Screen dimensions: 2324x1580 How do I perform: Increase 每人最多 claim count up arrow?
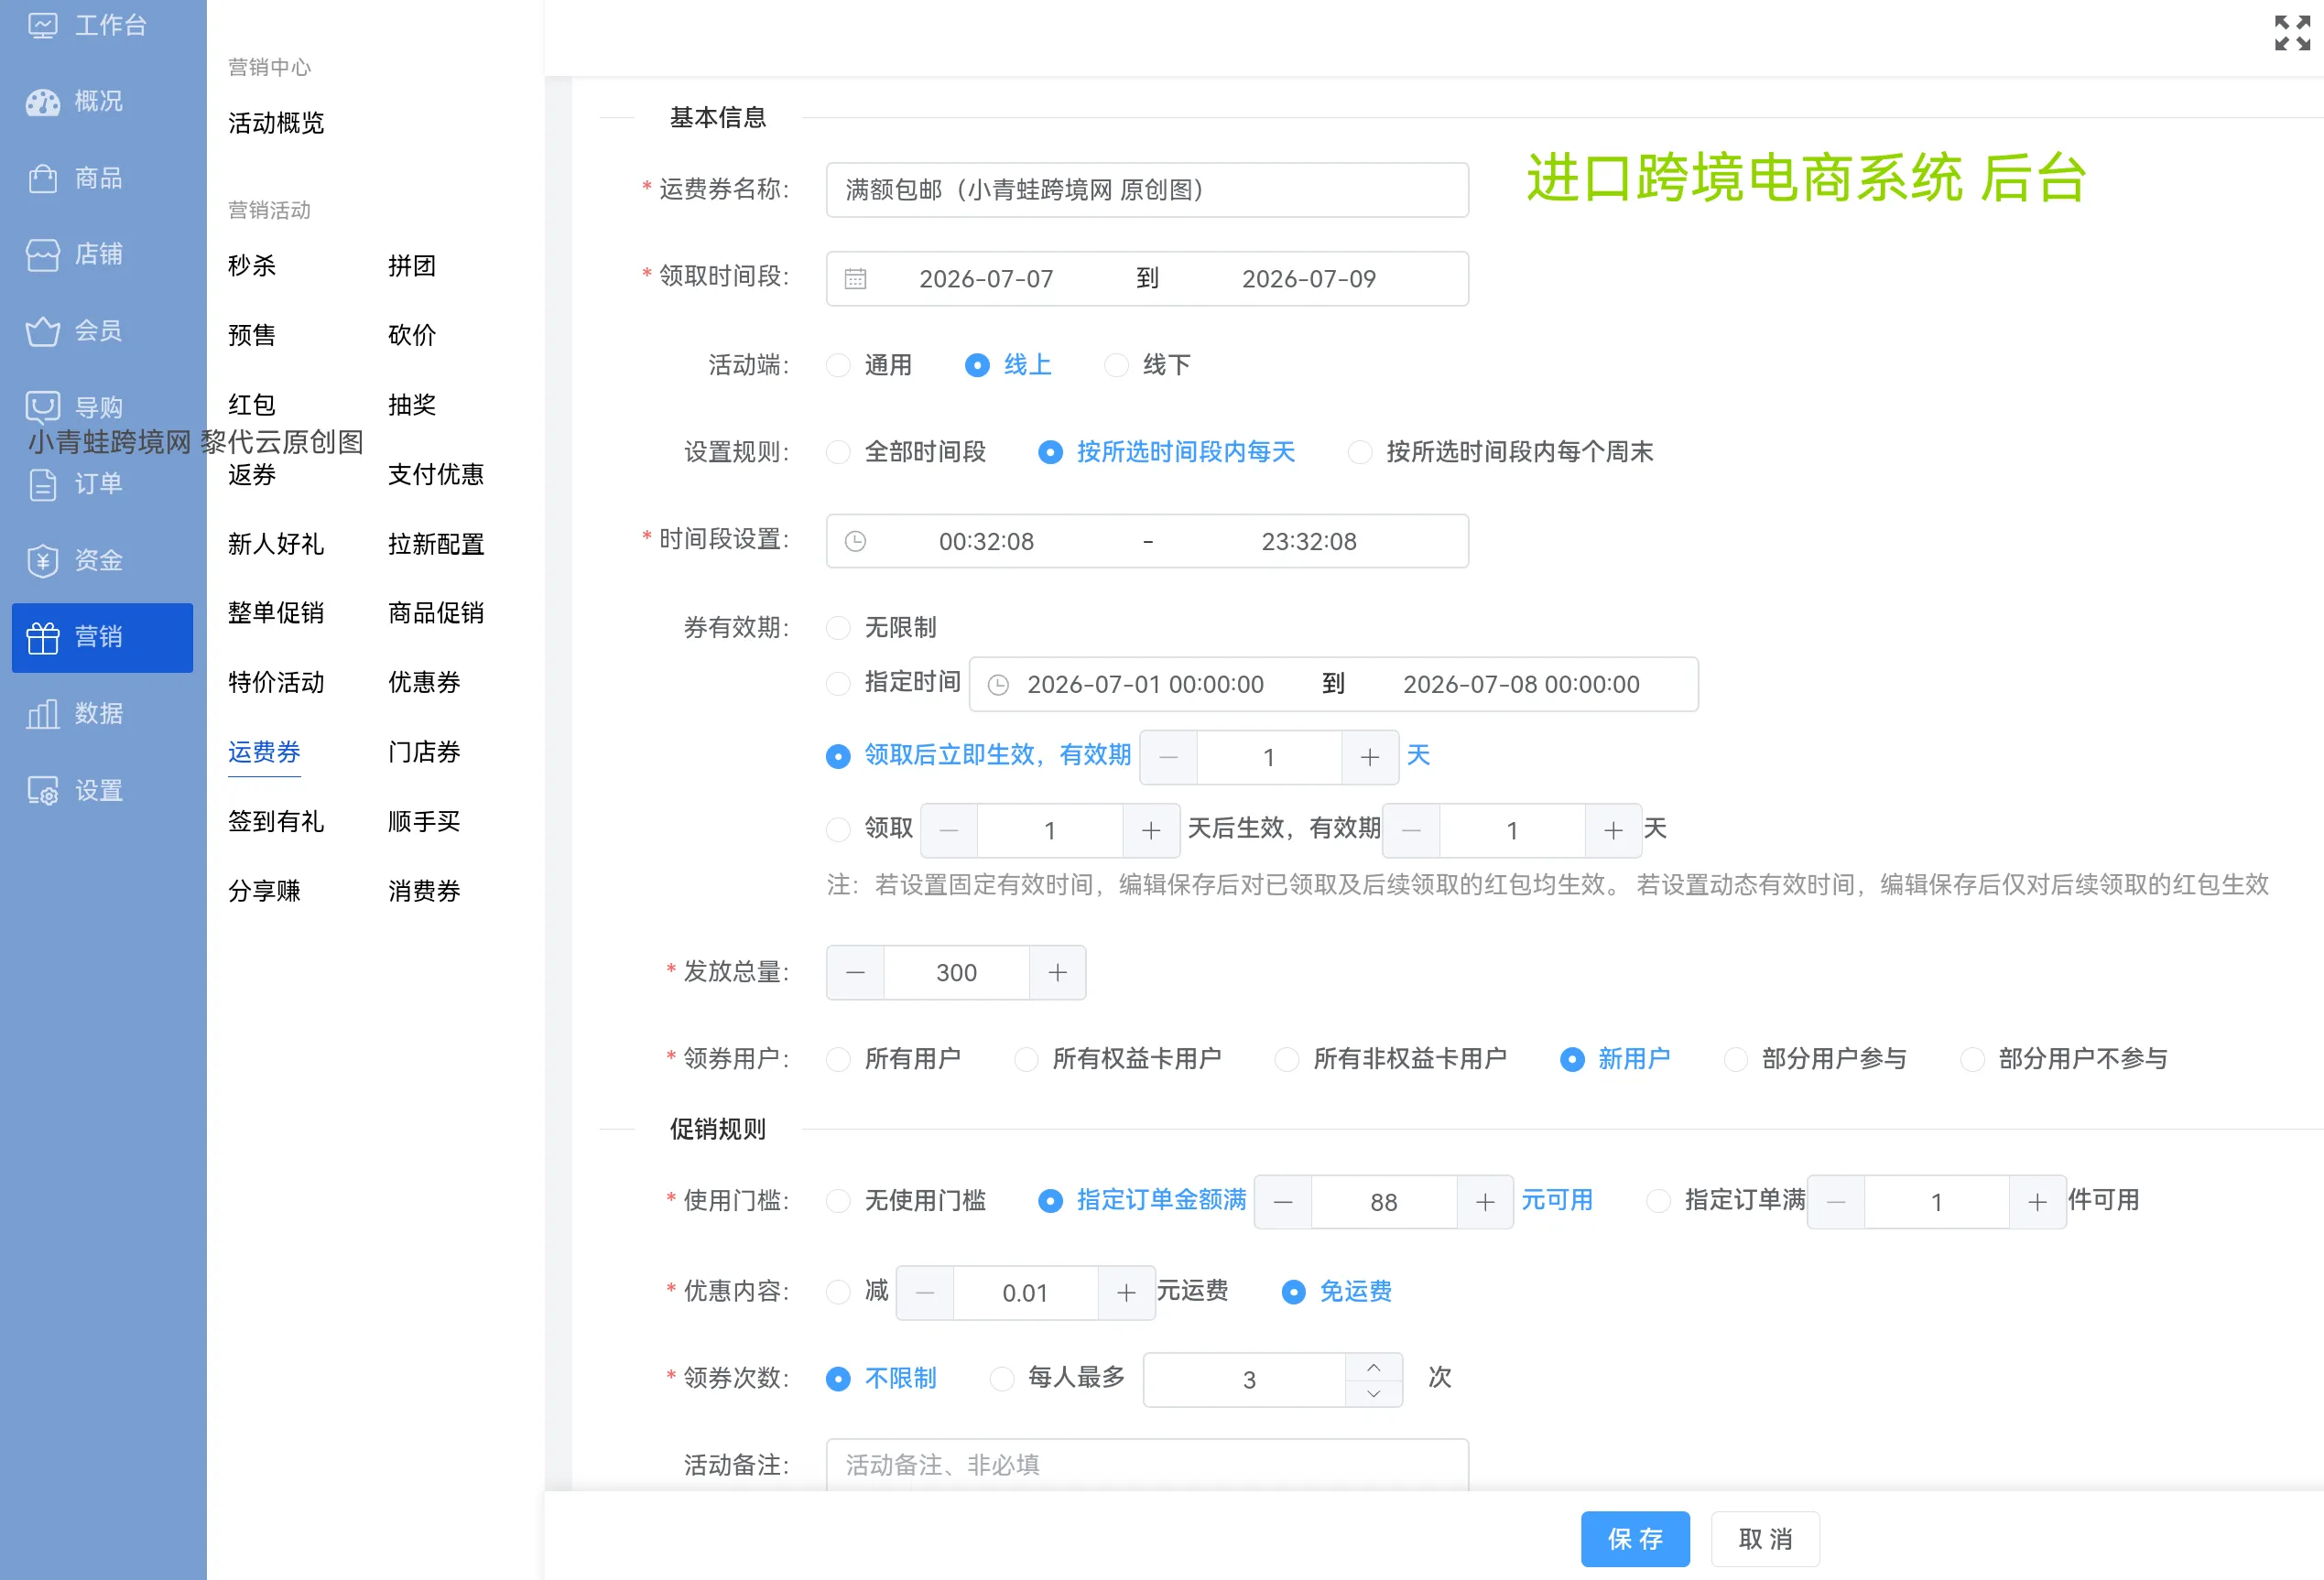1374,1367
